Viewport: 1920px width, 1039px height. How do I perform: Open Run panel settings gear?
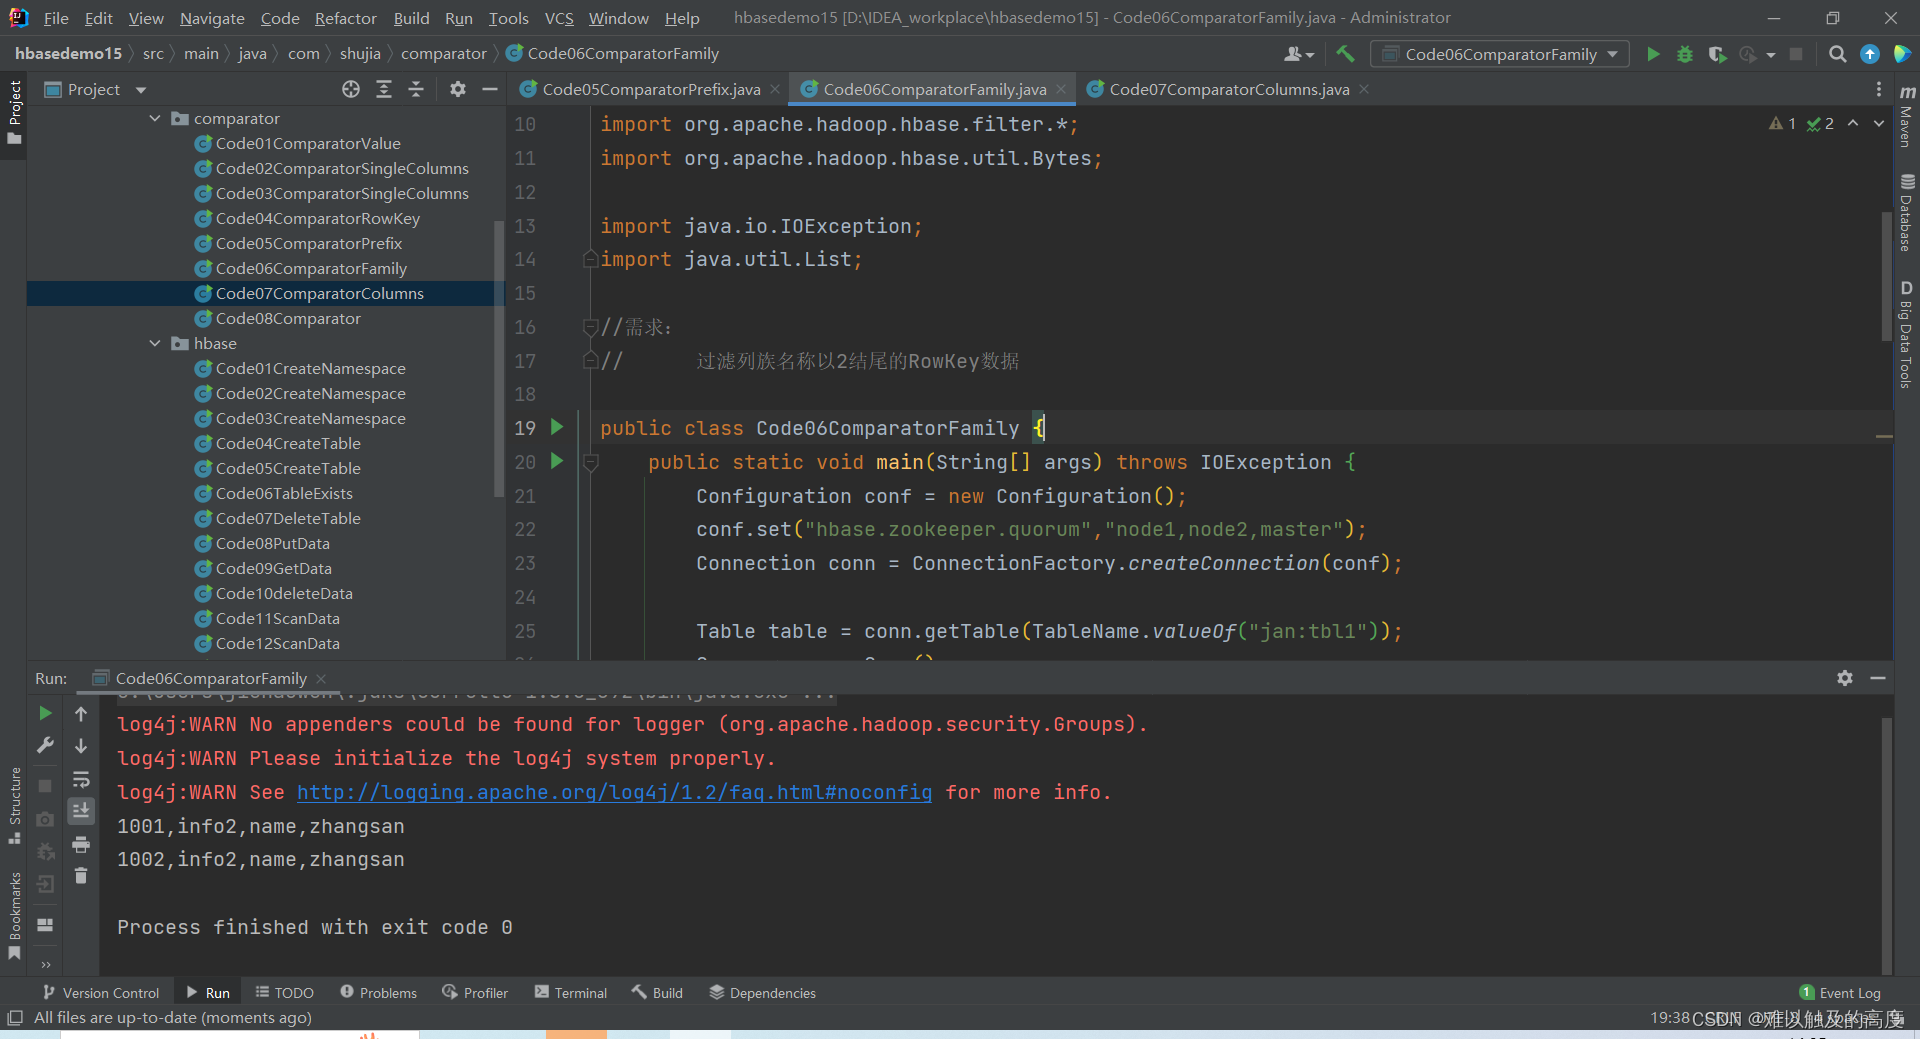pos(1845,678)
